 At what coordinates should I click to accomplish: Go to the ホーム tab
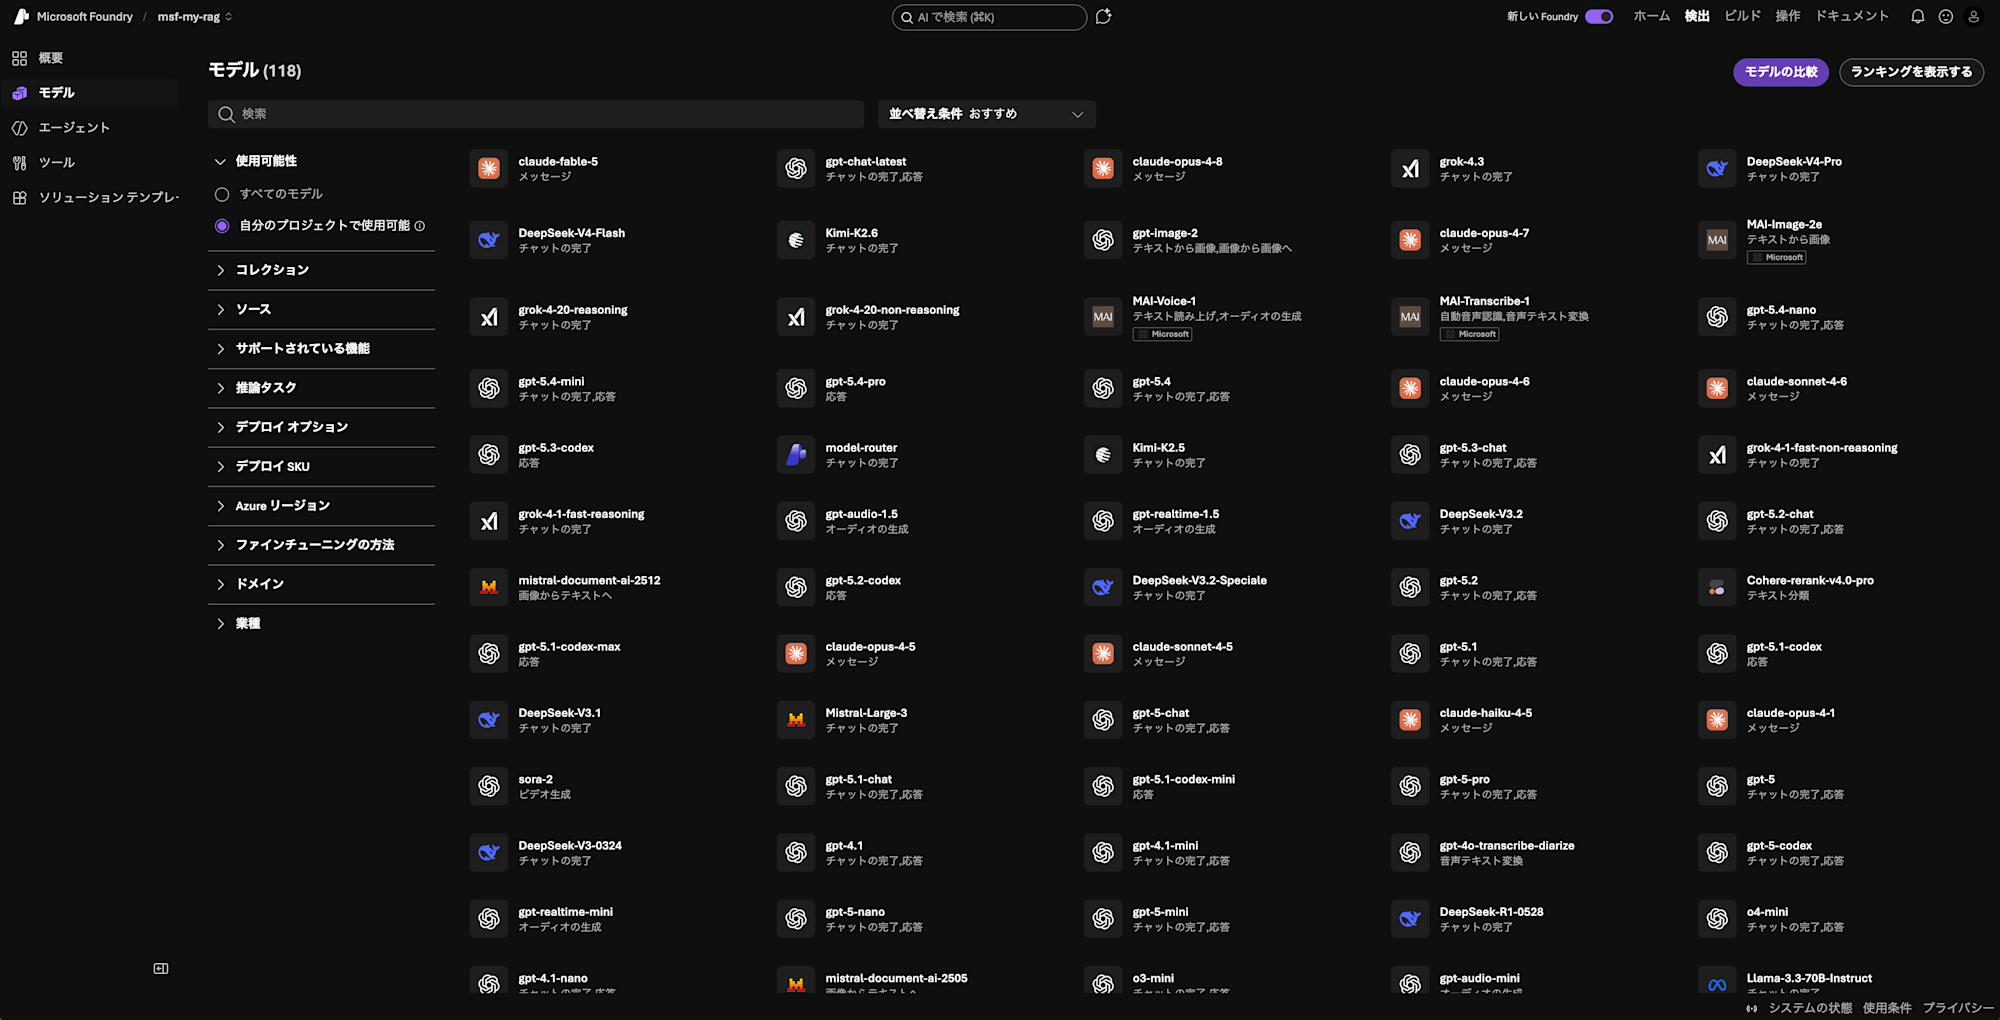pyautogui.click(x=1651, y=16)
